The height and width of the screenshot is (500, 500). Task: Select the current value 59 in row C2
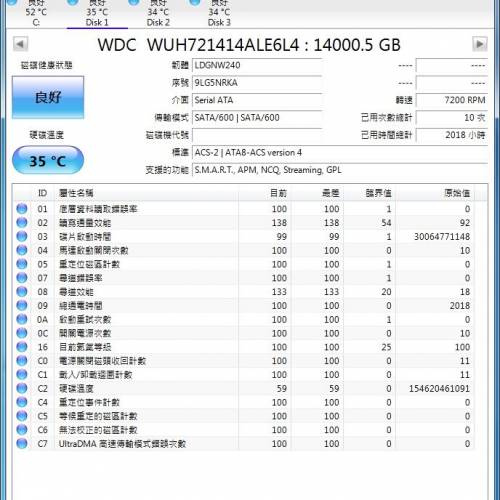coord(282,389)
